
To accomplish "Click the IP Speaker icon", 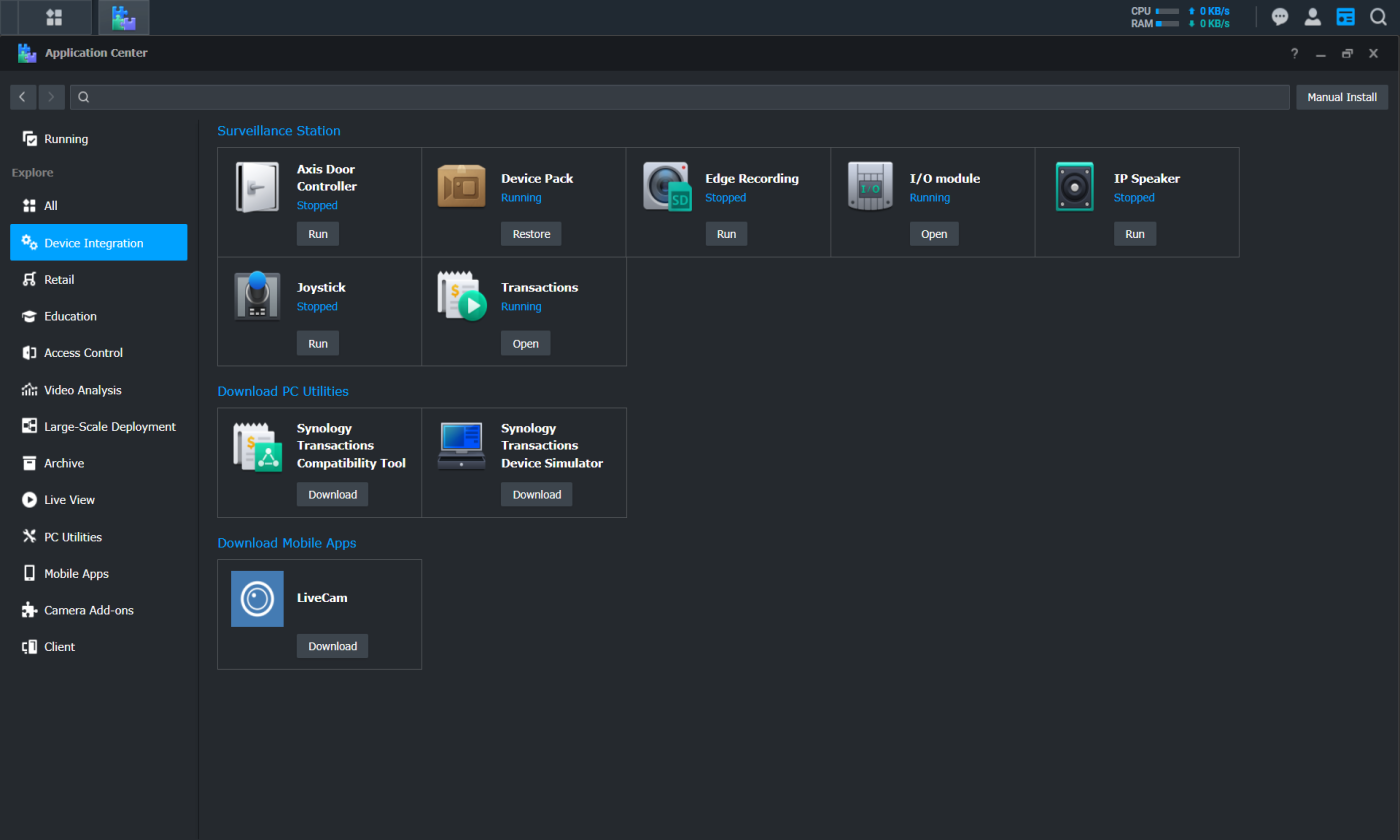I will coord(1075,187).
